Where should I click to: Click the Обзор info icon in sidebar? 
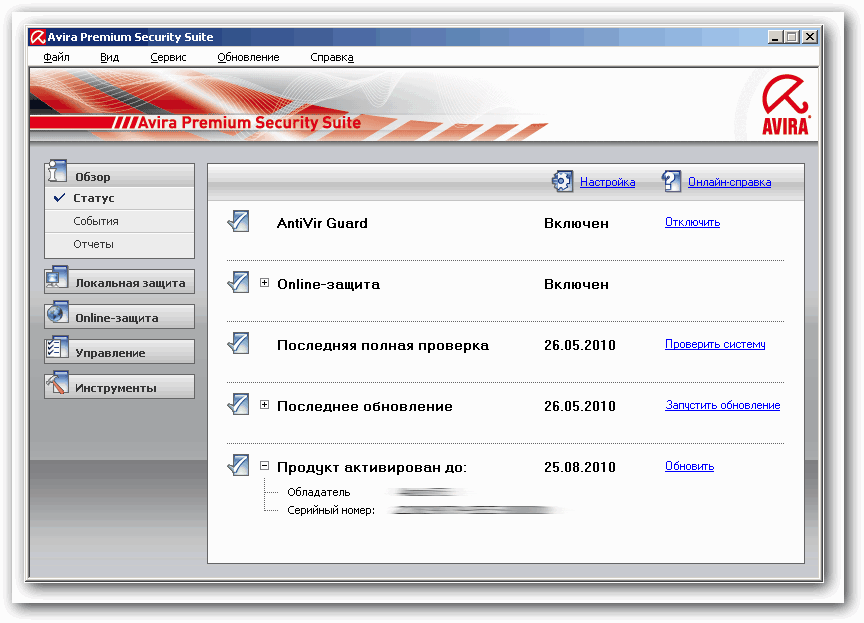57,171
